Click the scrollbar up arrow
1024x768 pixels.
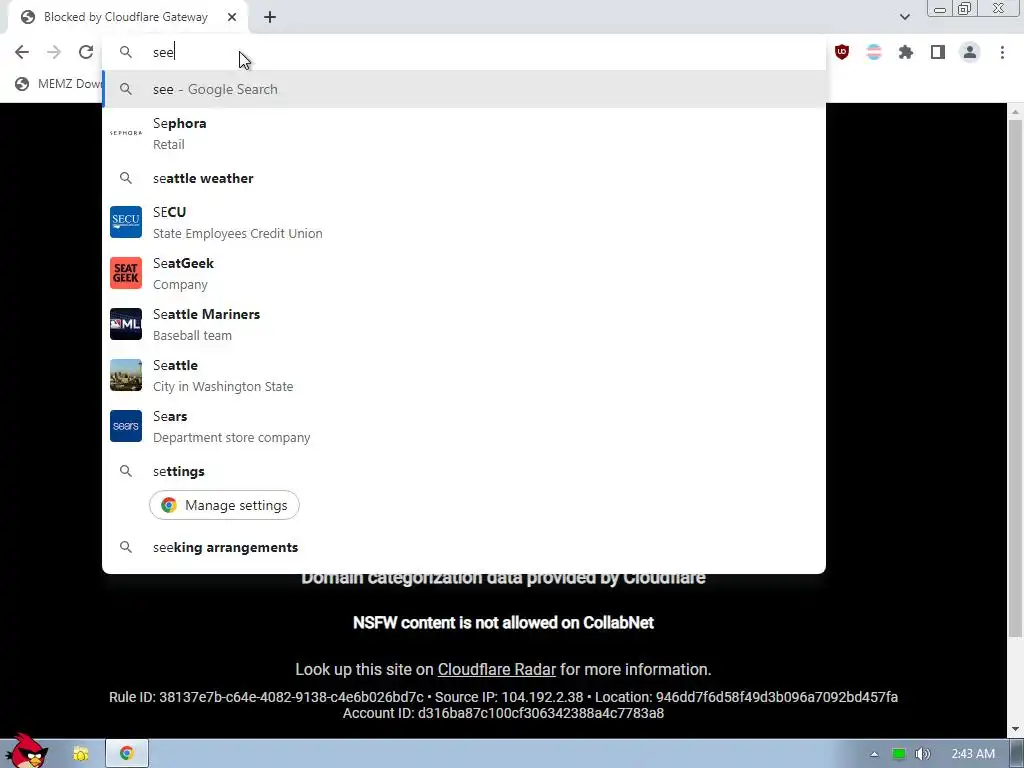pos(1015,112)
